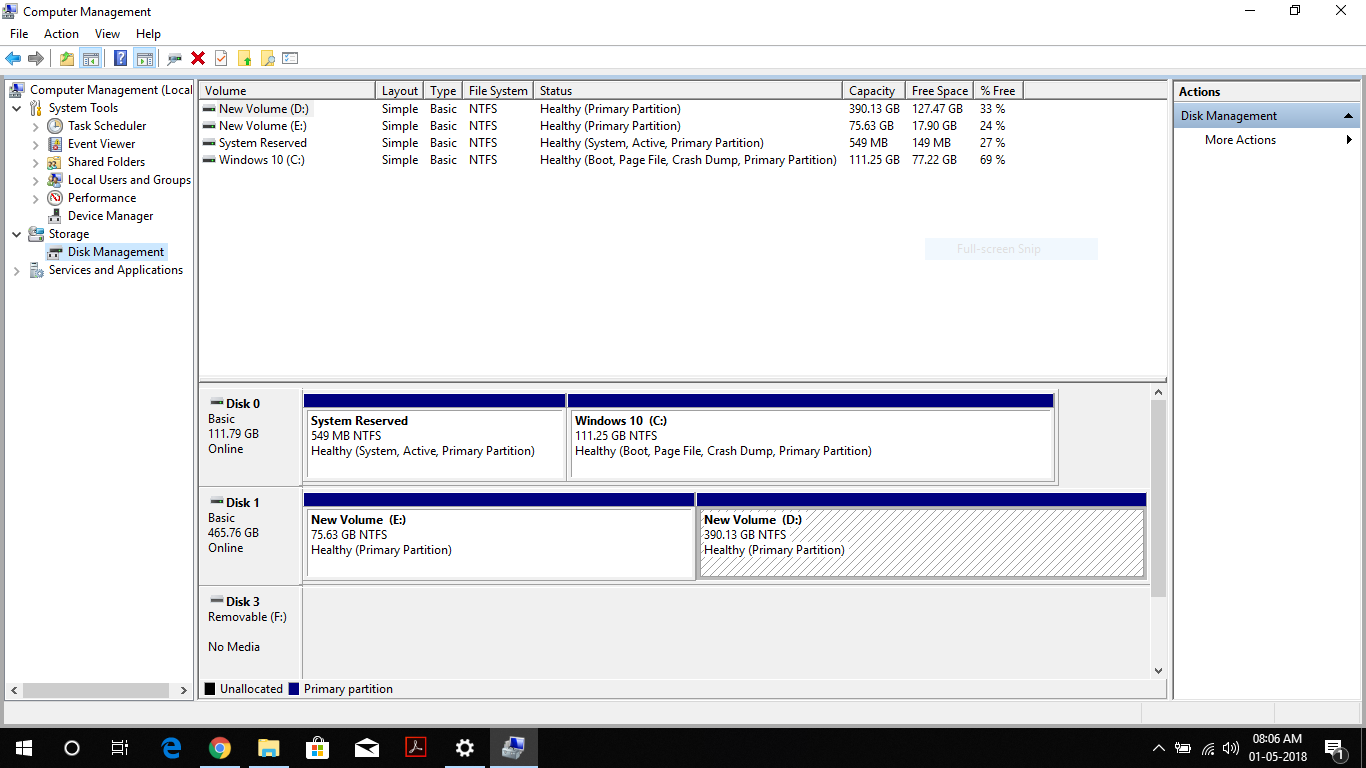Expand Local Users and Groups node

coord(36,180)
